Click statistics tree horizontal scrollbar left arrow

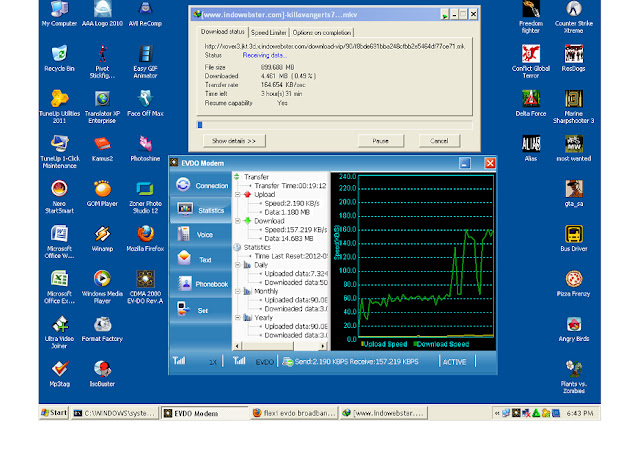point(237,346)
